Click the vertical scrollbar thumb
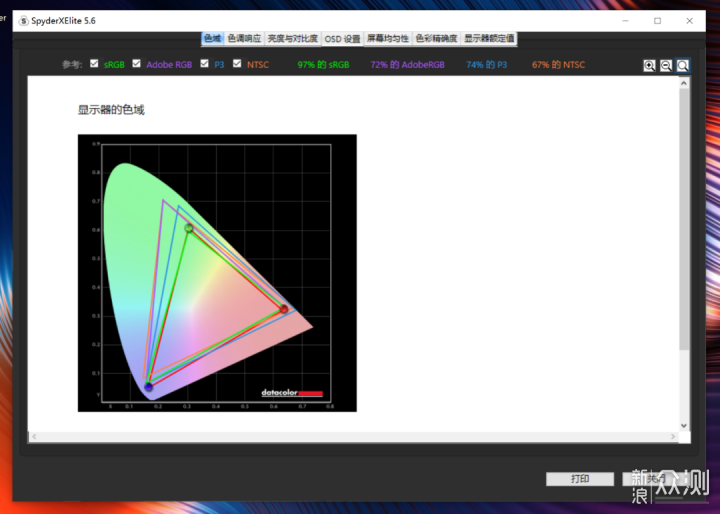This screenshot has height=514, width=720. click(684, 219)
